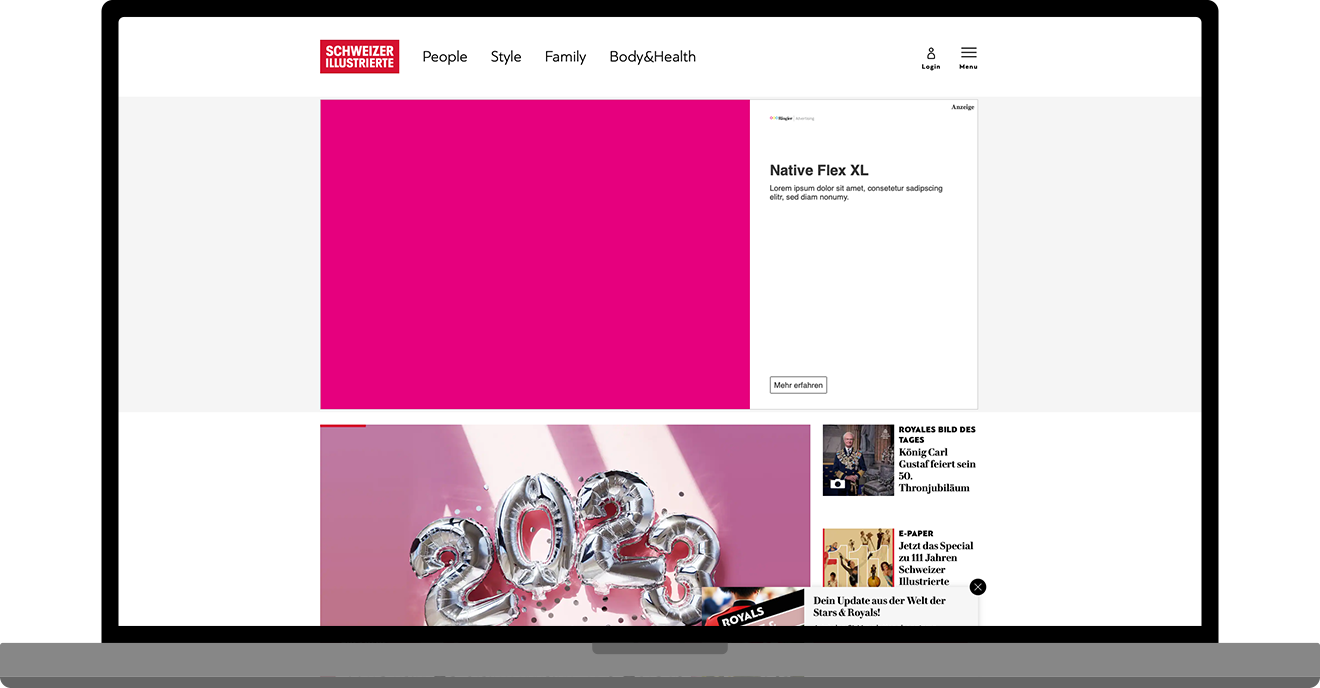Dismiss the Royals newsletter banner via the X
Image resolution: width=1320 pixels, height=688 pixels.
coord(977,586)
